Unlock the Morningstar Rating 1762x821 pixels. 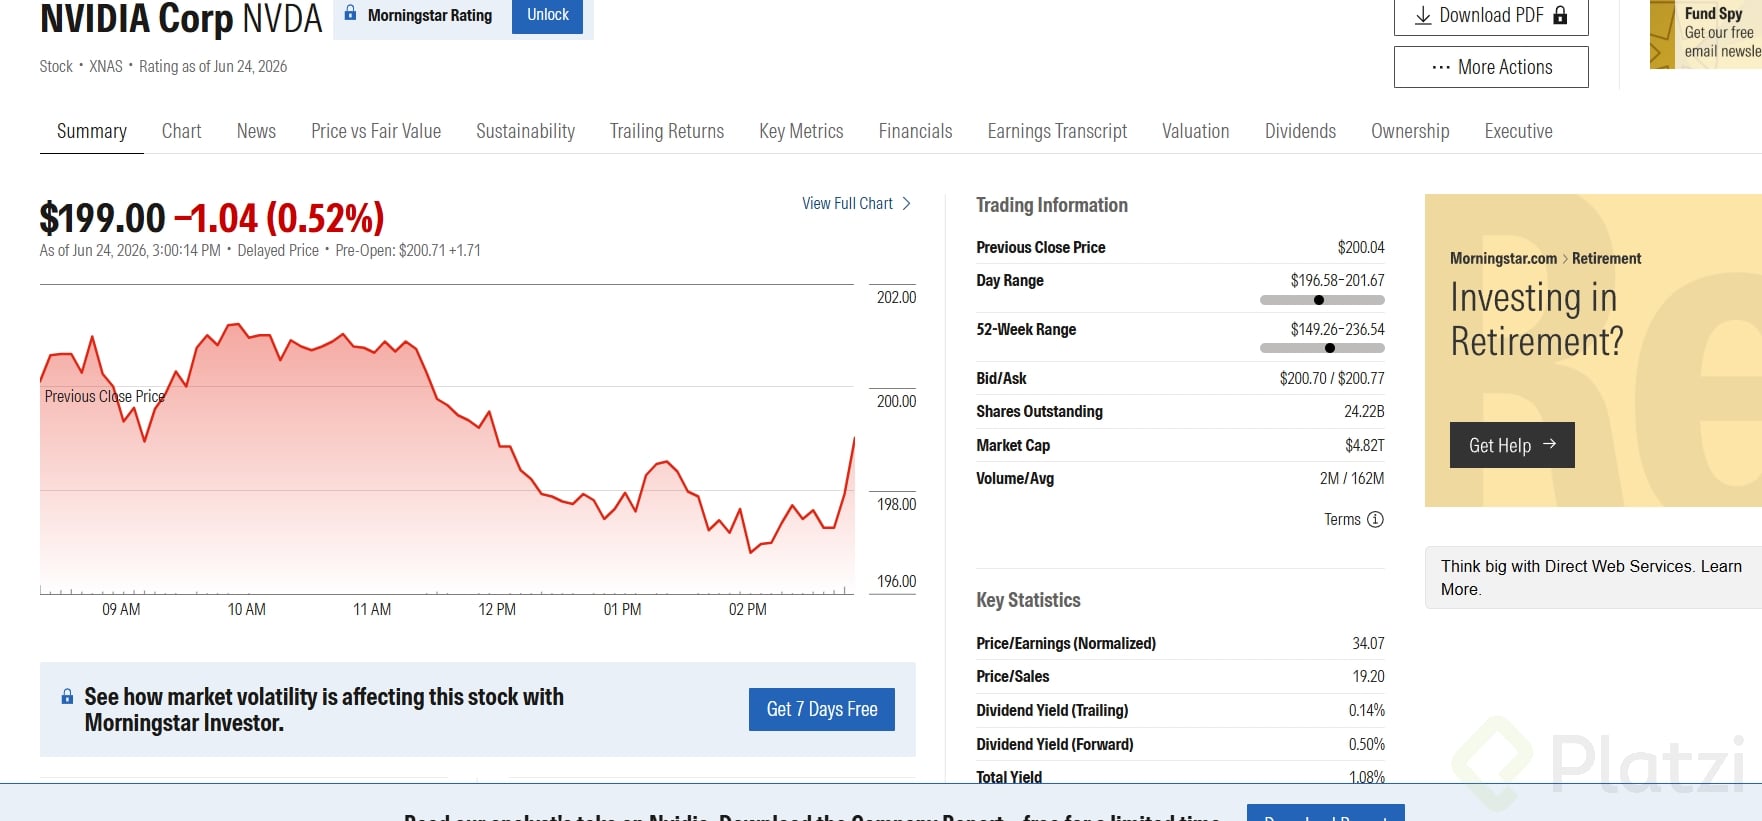click(x=547, y=15)
